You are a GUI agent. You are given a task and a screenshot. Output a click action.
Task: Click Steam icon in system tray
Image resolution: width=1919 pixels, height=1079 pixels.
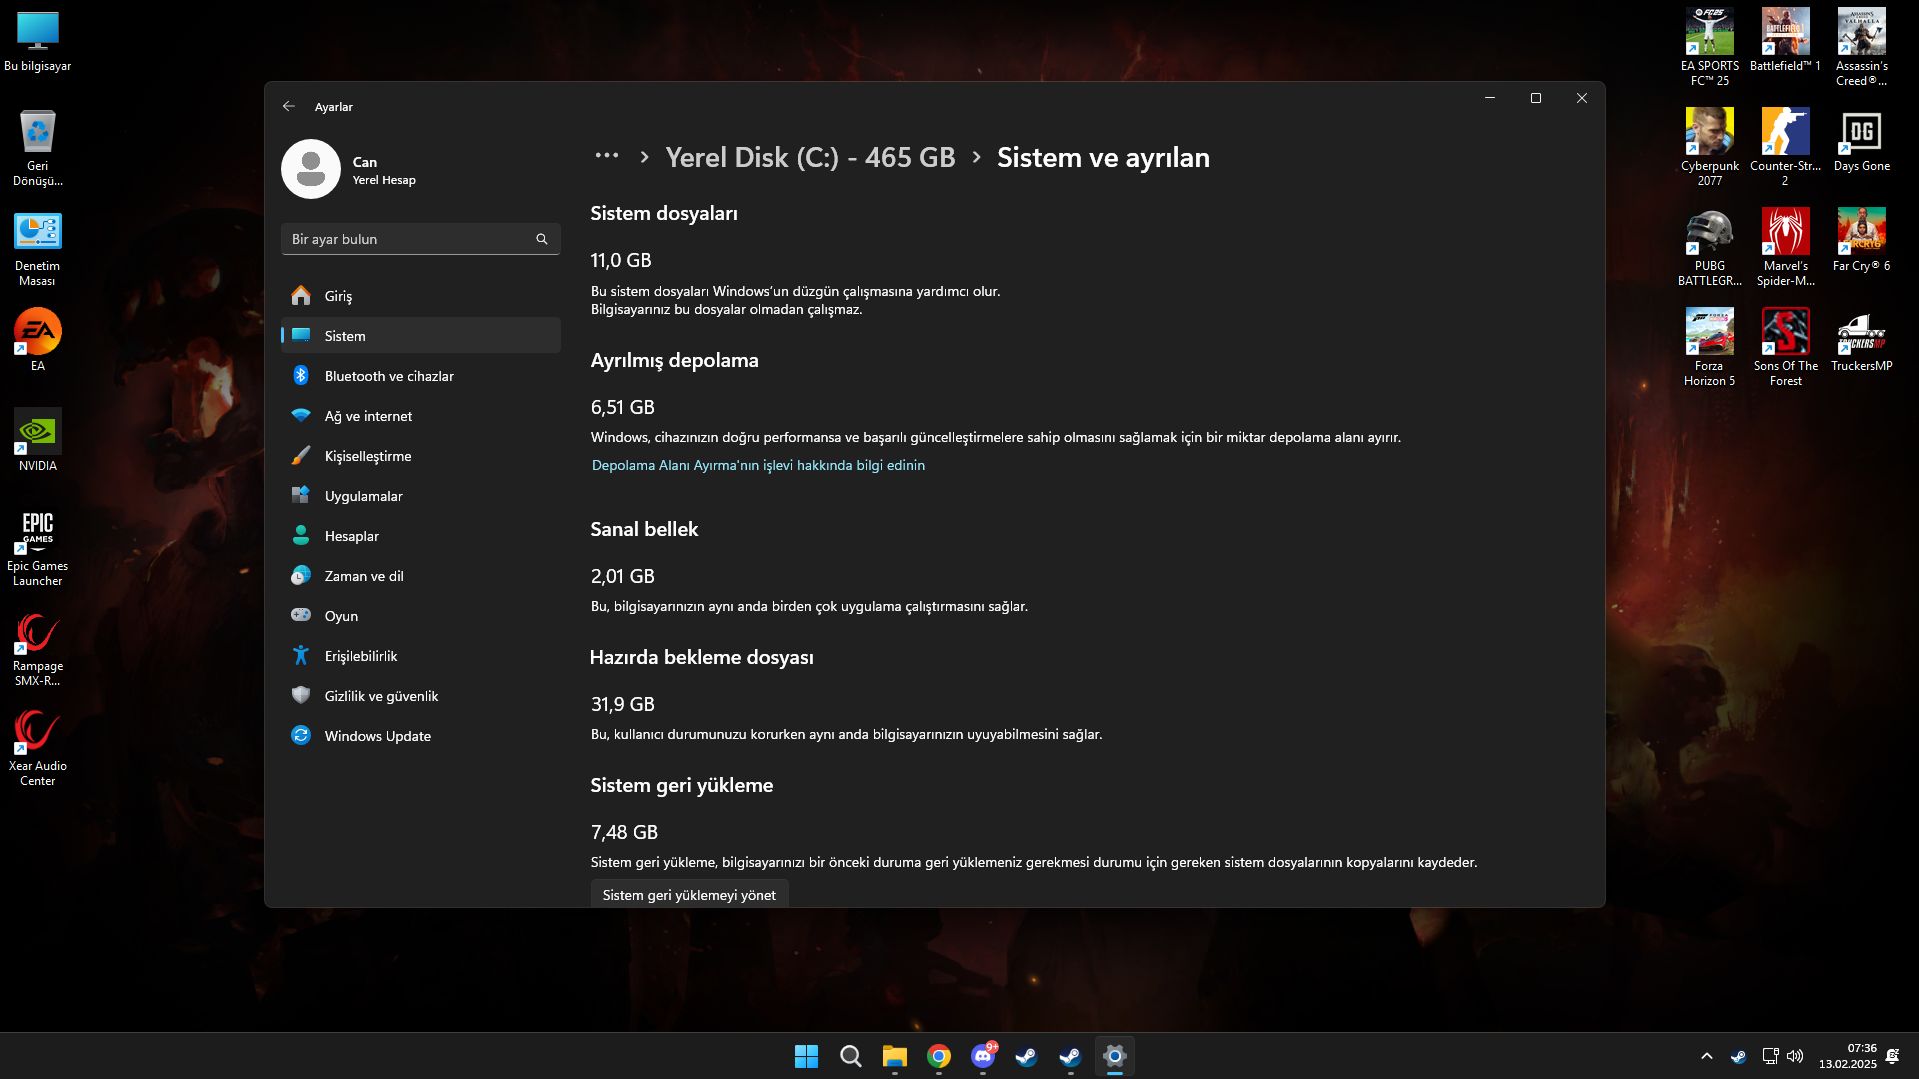[1738, 1056]
